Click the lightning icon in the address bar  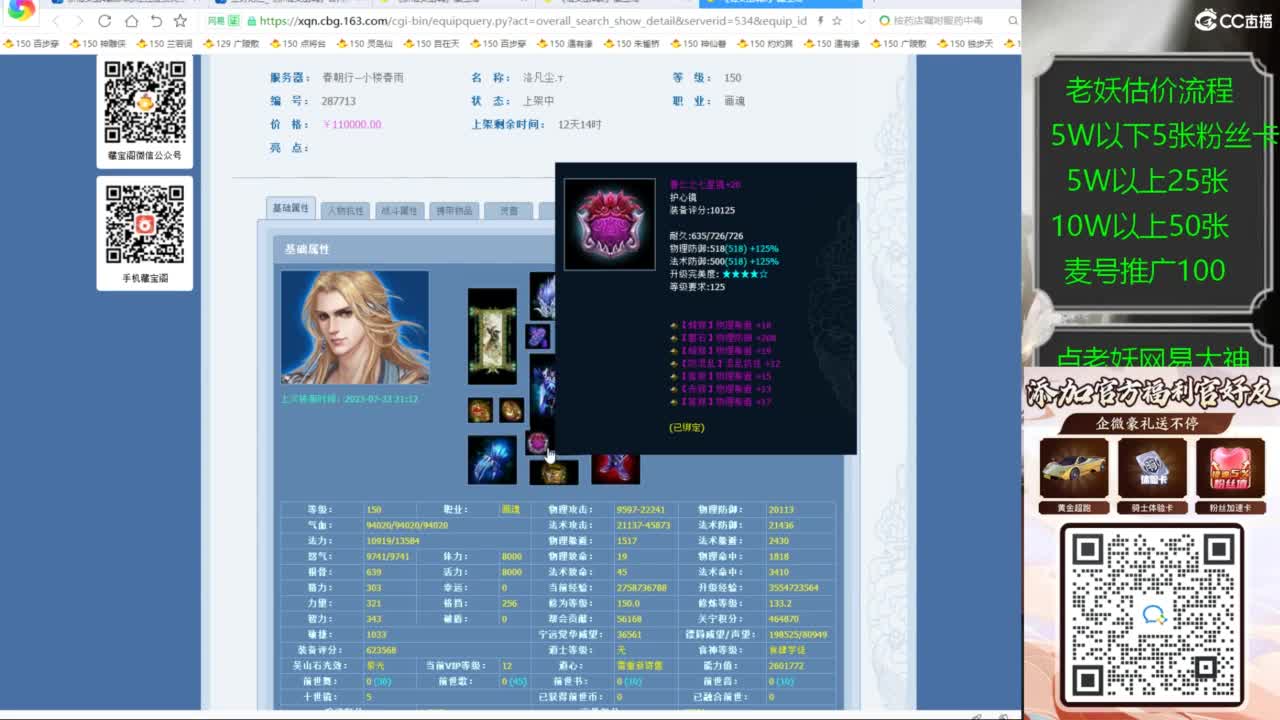tap(820, 21)
